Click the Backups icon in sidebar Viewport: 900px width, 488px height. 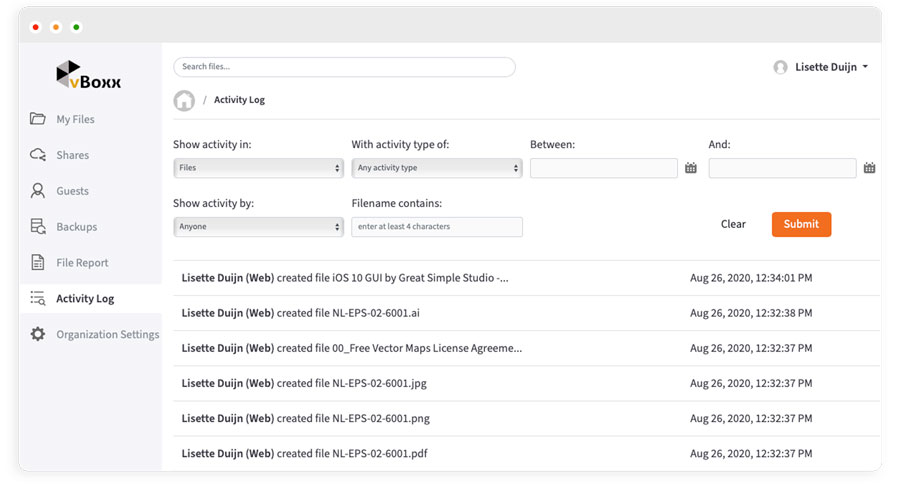pyautogui.click(x=38, y=227)
